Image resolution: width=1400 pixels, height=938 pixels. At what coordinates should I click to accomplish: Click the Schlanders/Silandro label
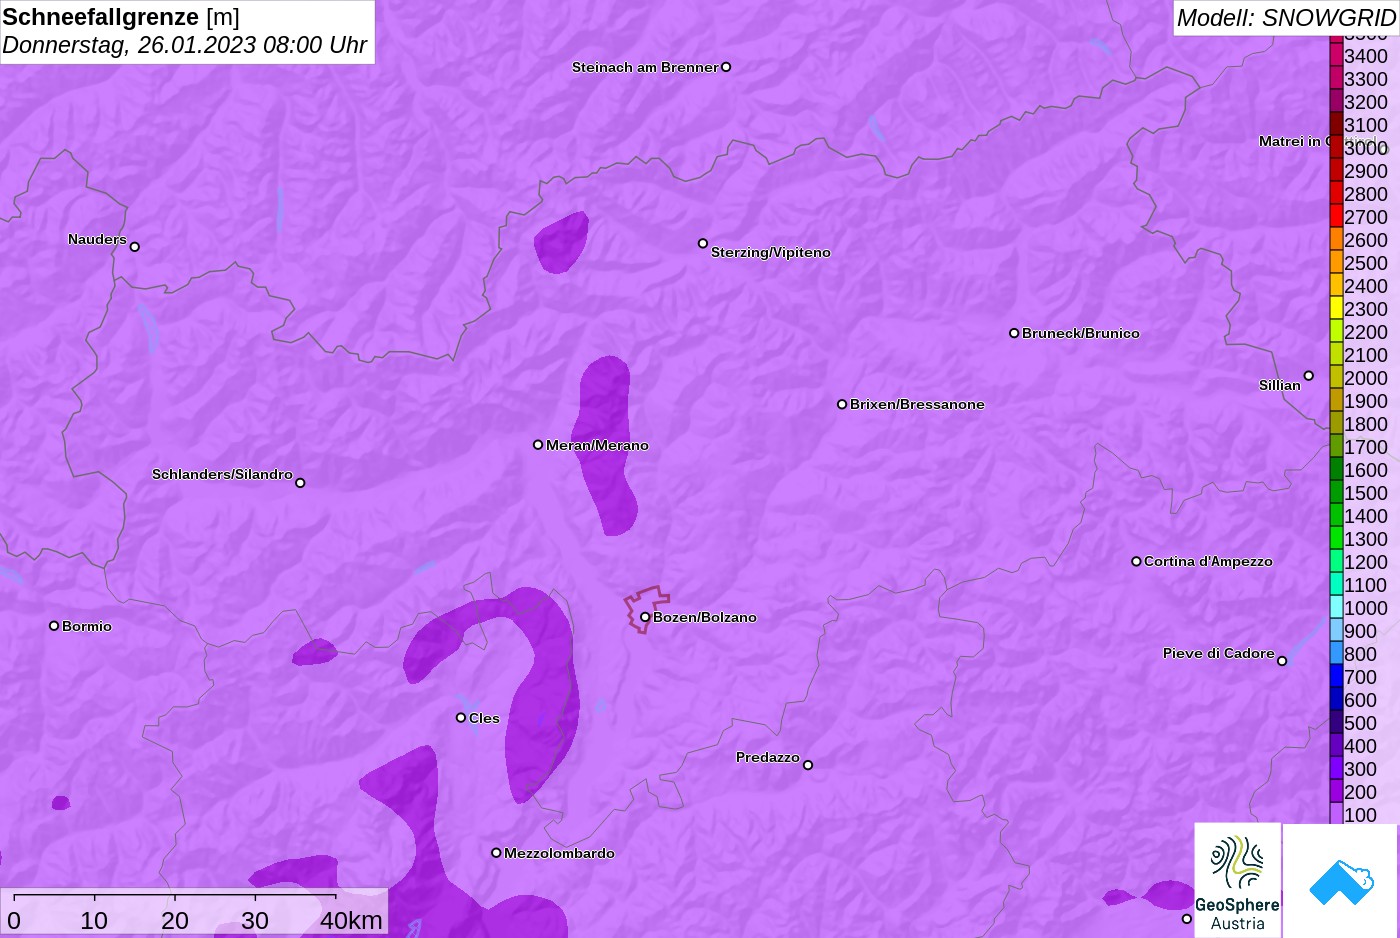coord(222,474)
